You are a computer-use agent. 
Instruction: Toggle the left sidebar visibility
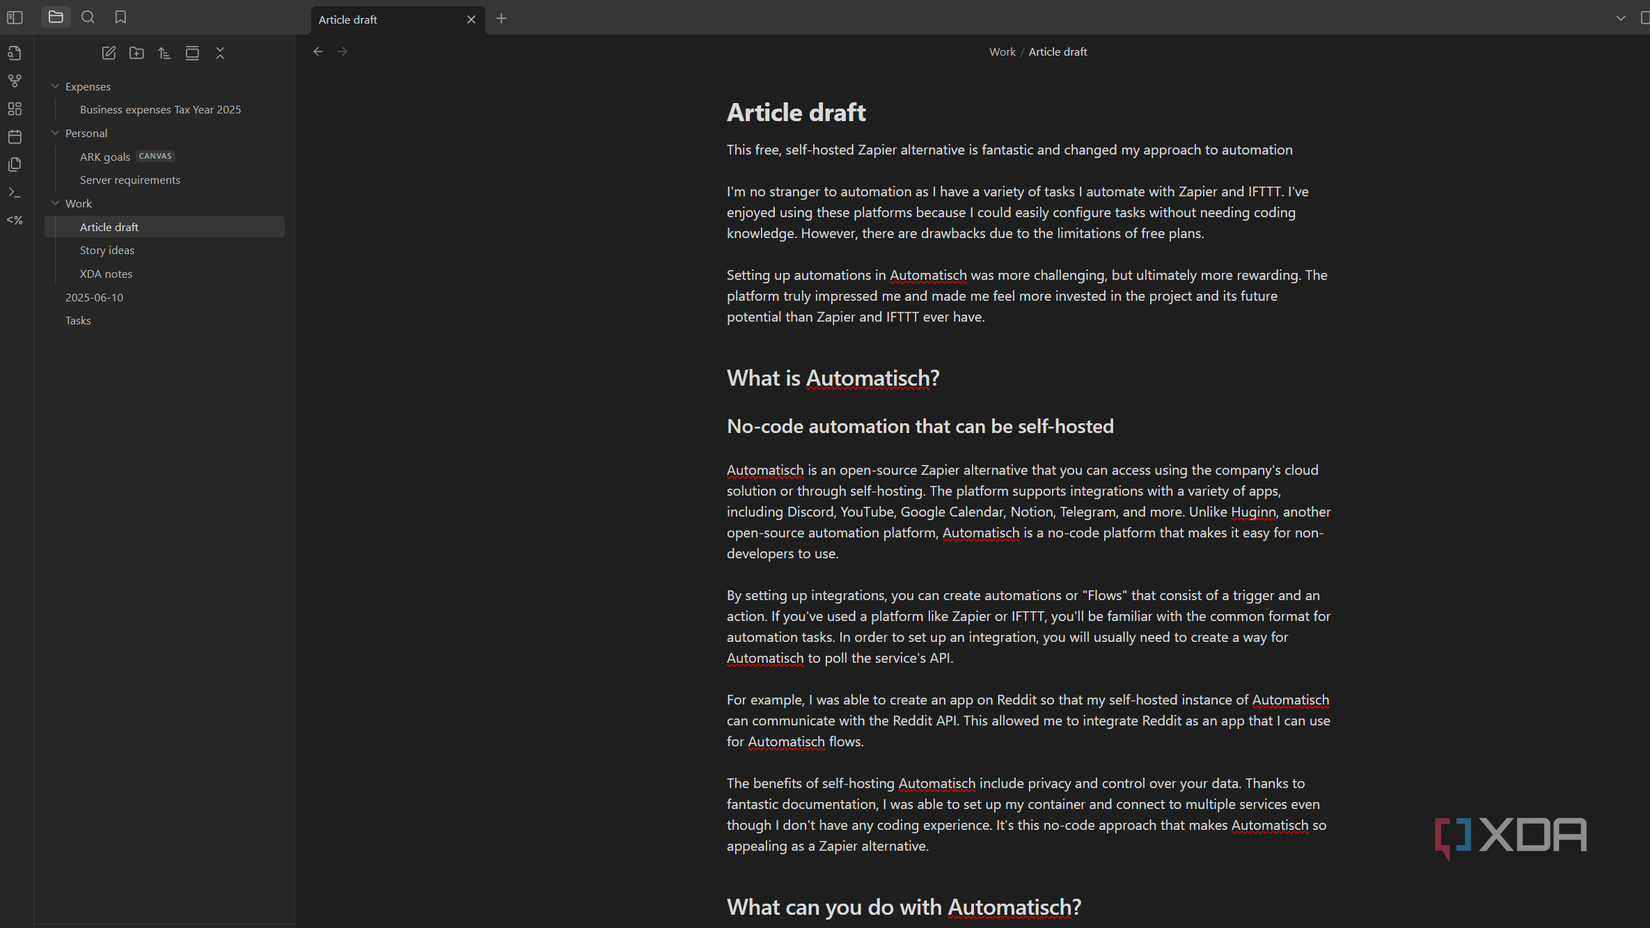(15, 17)
